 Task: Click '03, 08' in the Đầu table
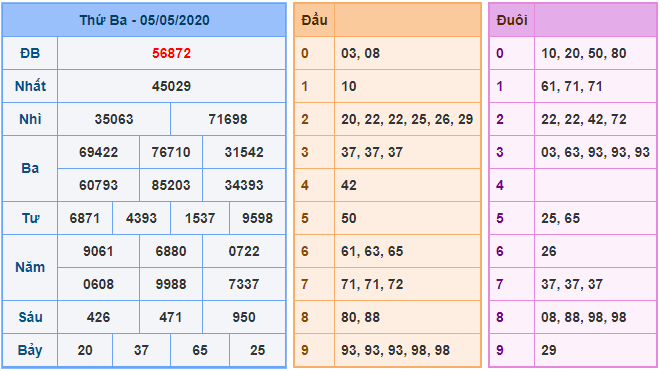(361, 53)
